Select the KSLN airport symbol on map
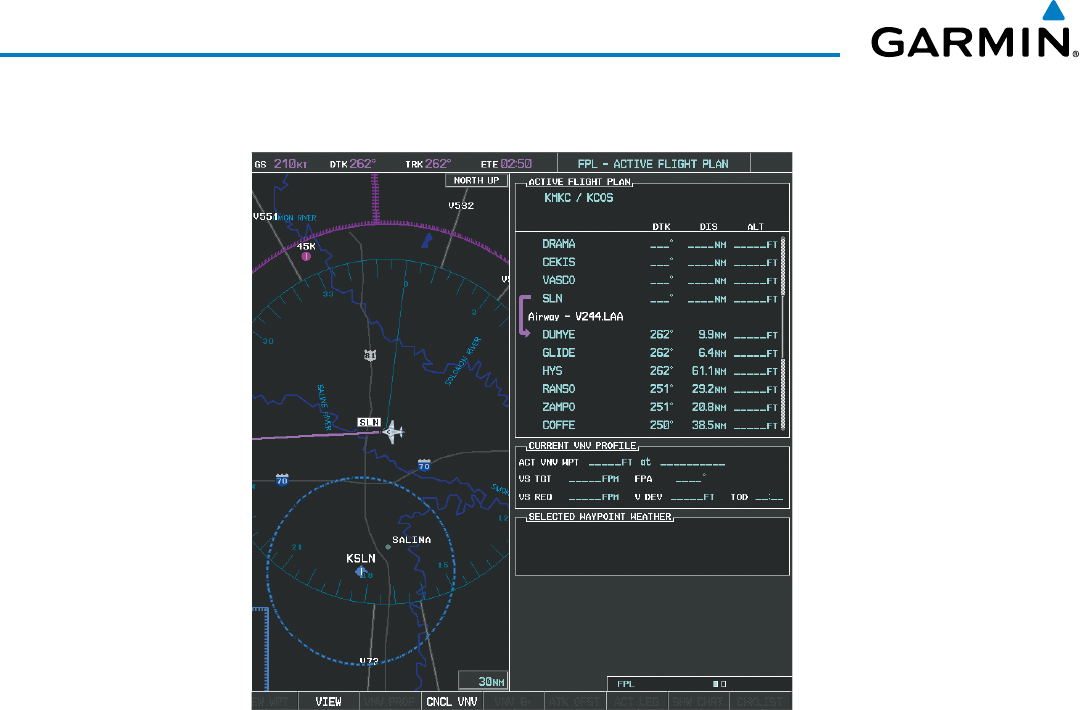 pyautogui.click(x=360, y=572)
